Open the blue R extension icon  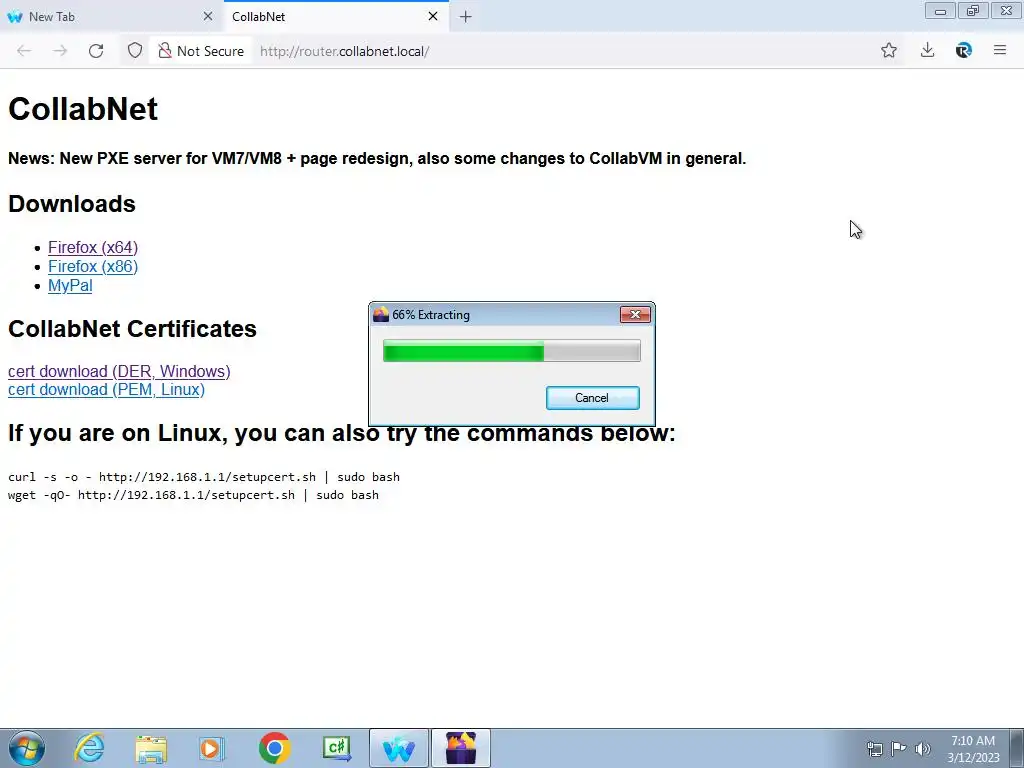tap(963, 50)
